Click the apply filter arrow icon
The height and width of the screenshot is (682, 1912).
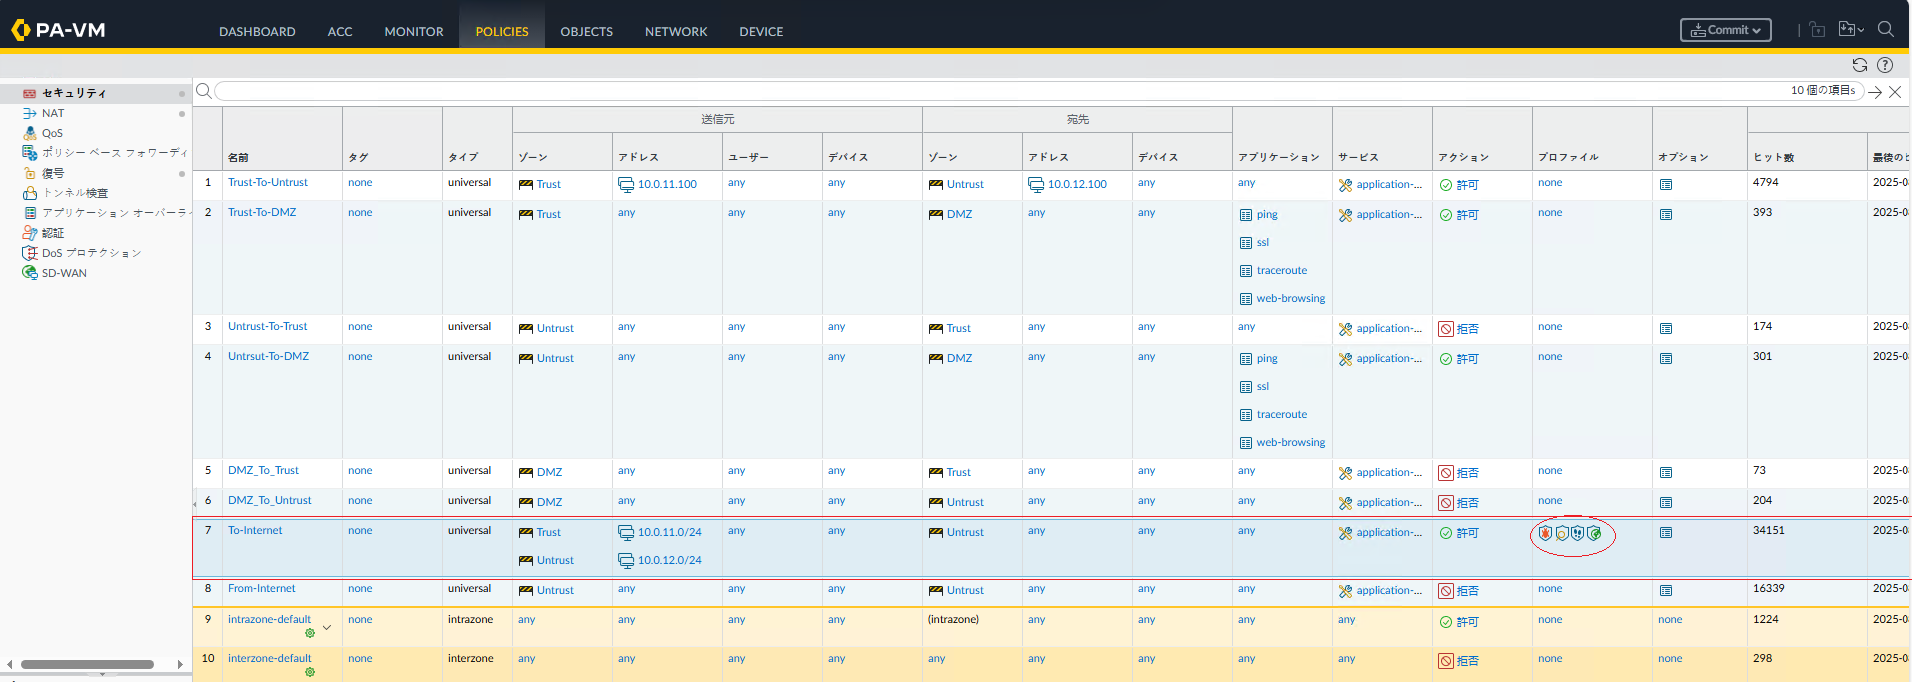click(x=1875, y=92)
